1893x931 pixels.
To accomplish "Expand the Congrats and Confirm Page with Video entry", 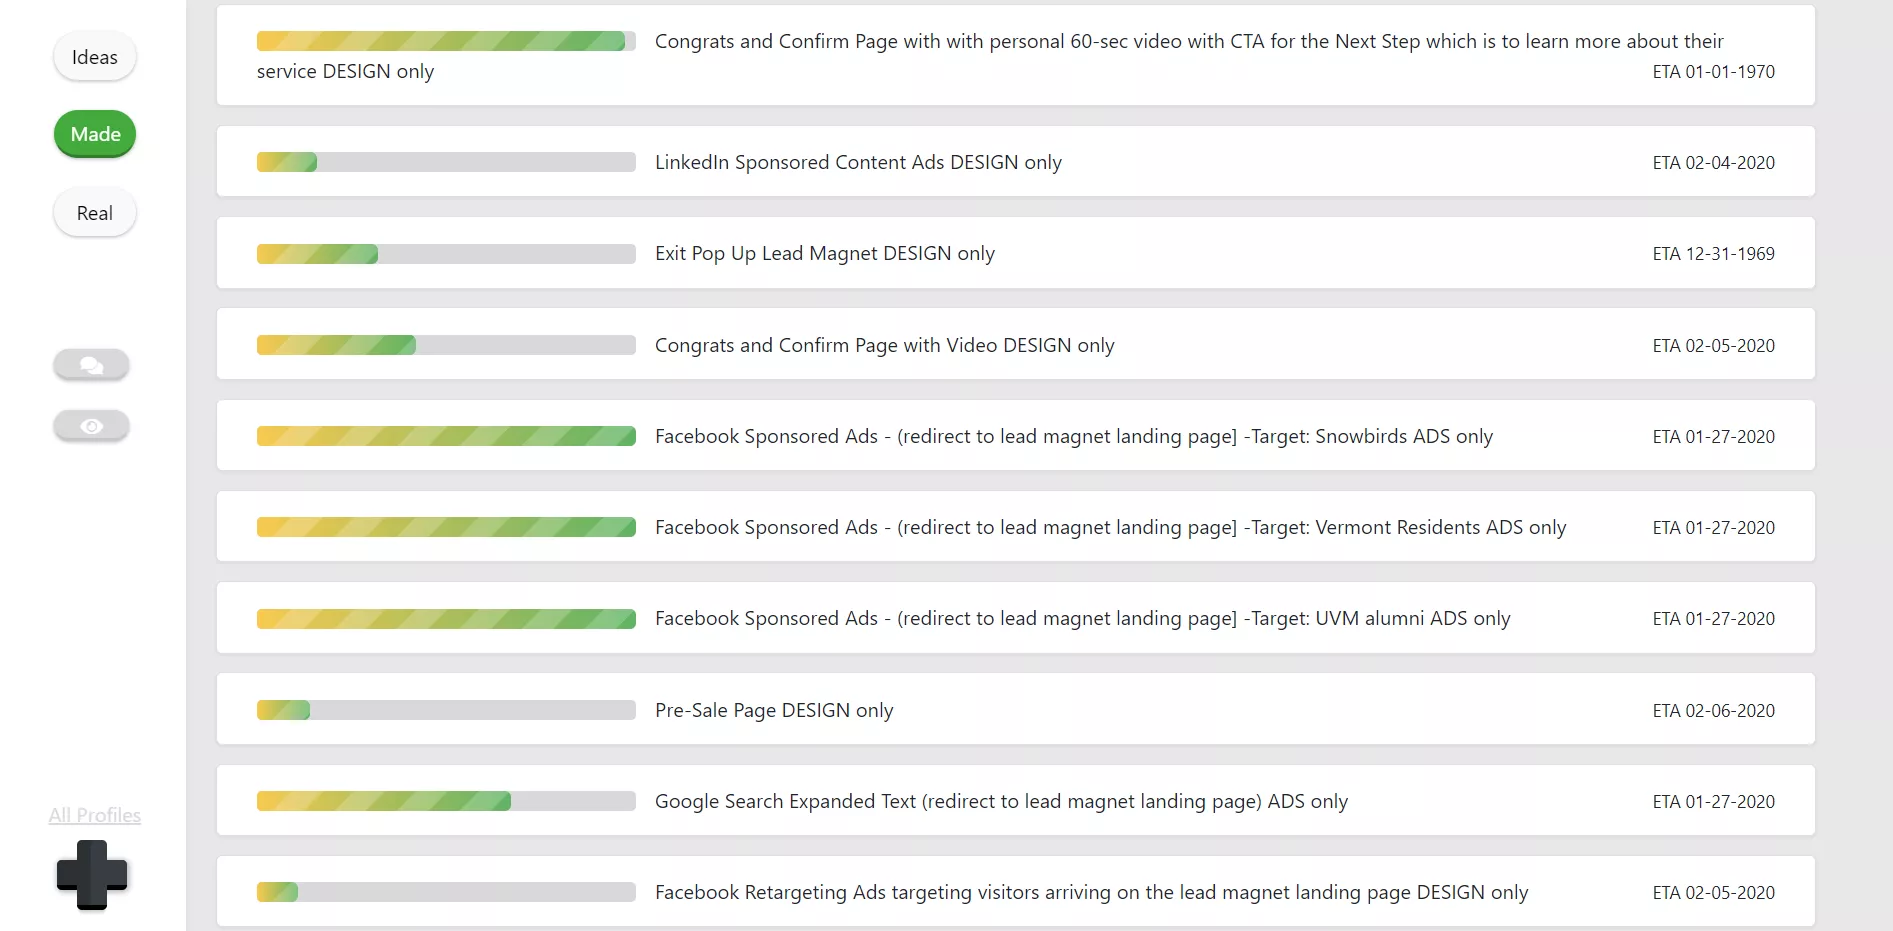I will 883,344.
